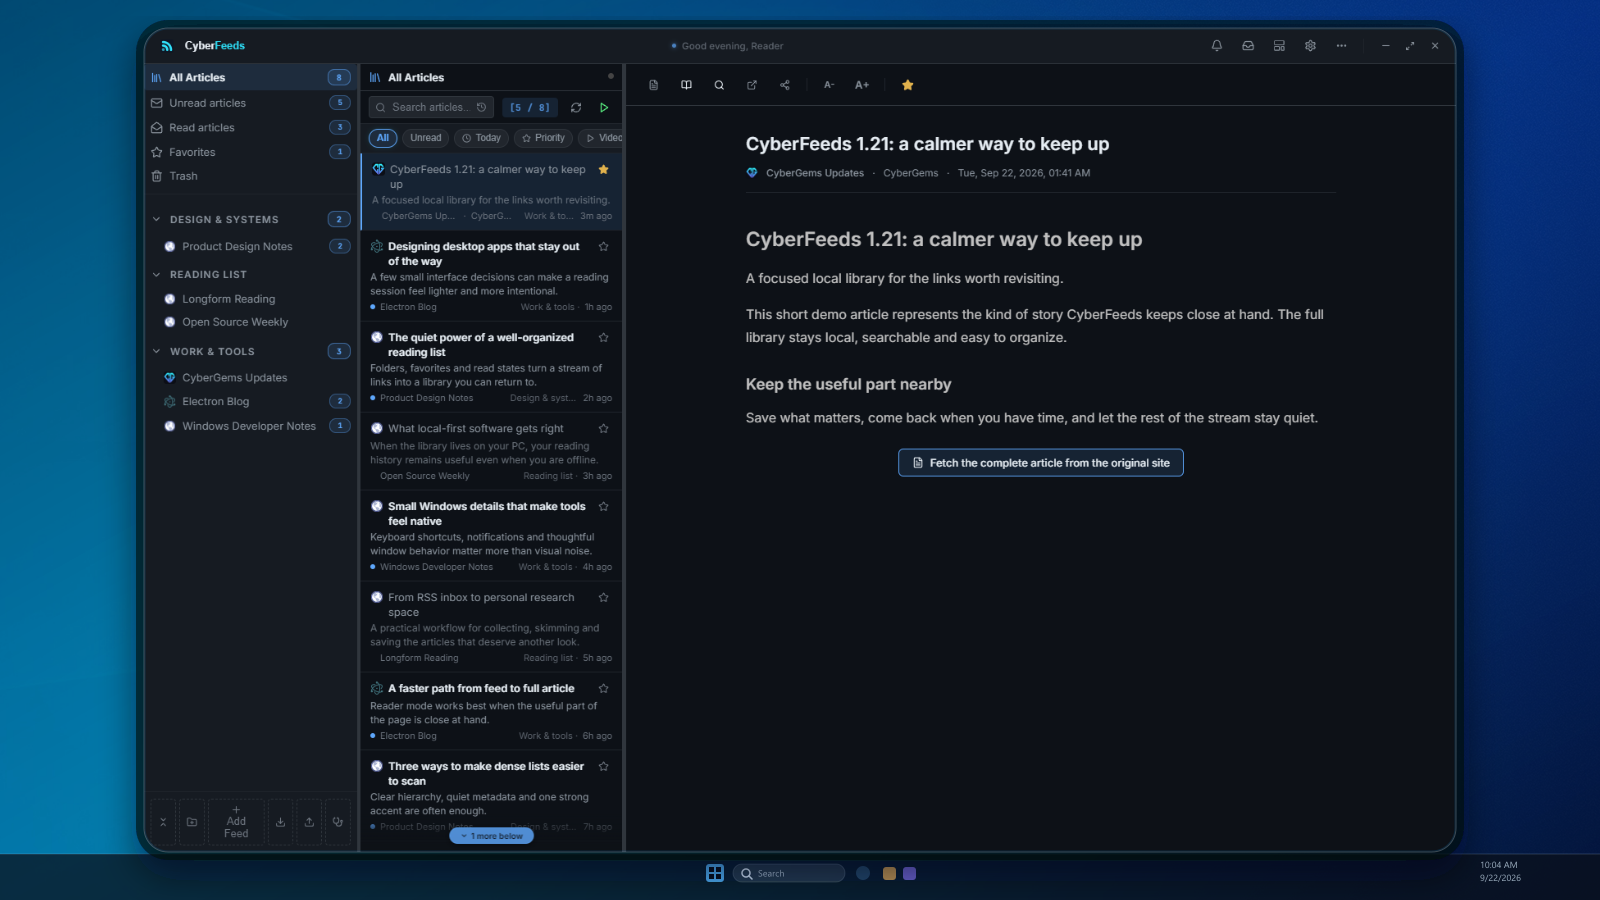
Task: Collapse the WORK & TOOLS folder
Action: (x=157, y=351)
